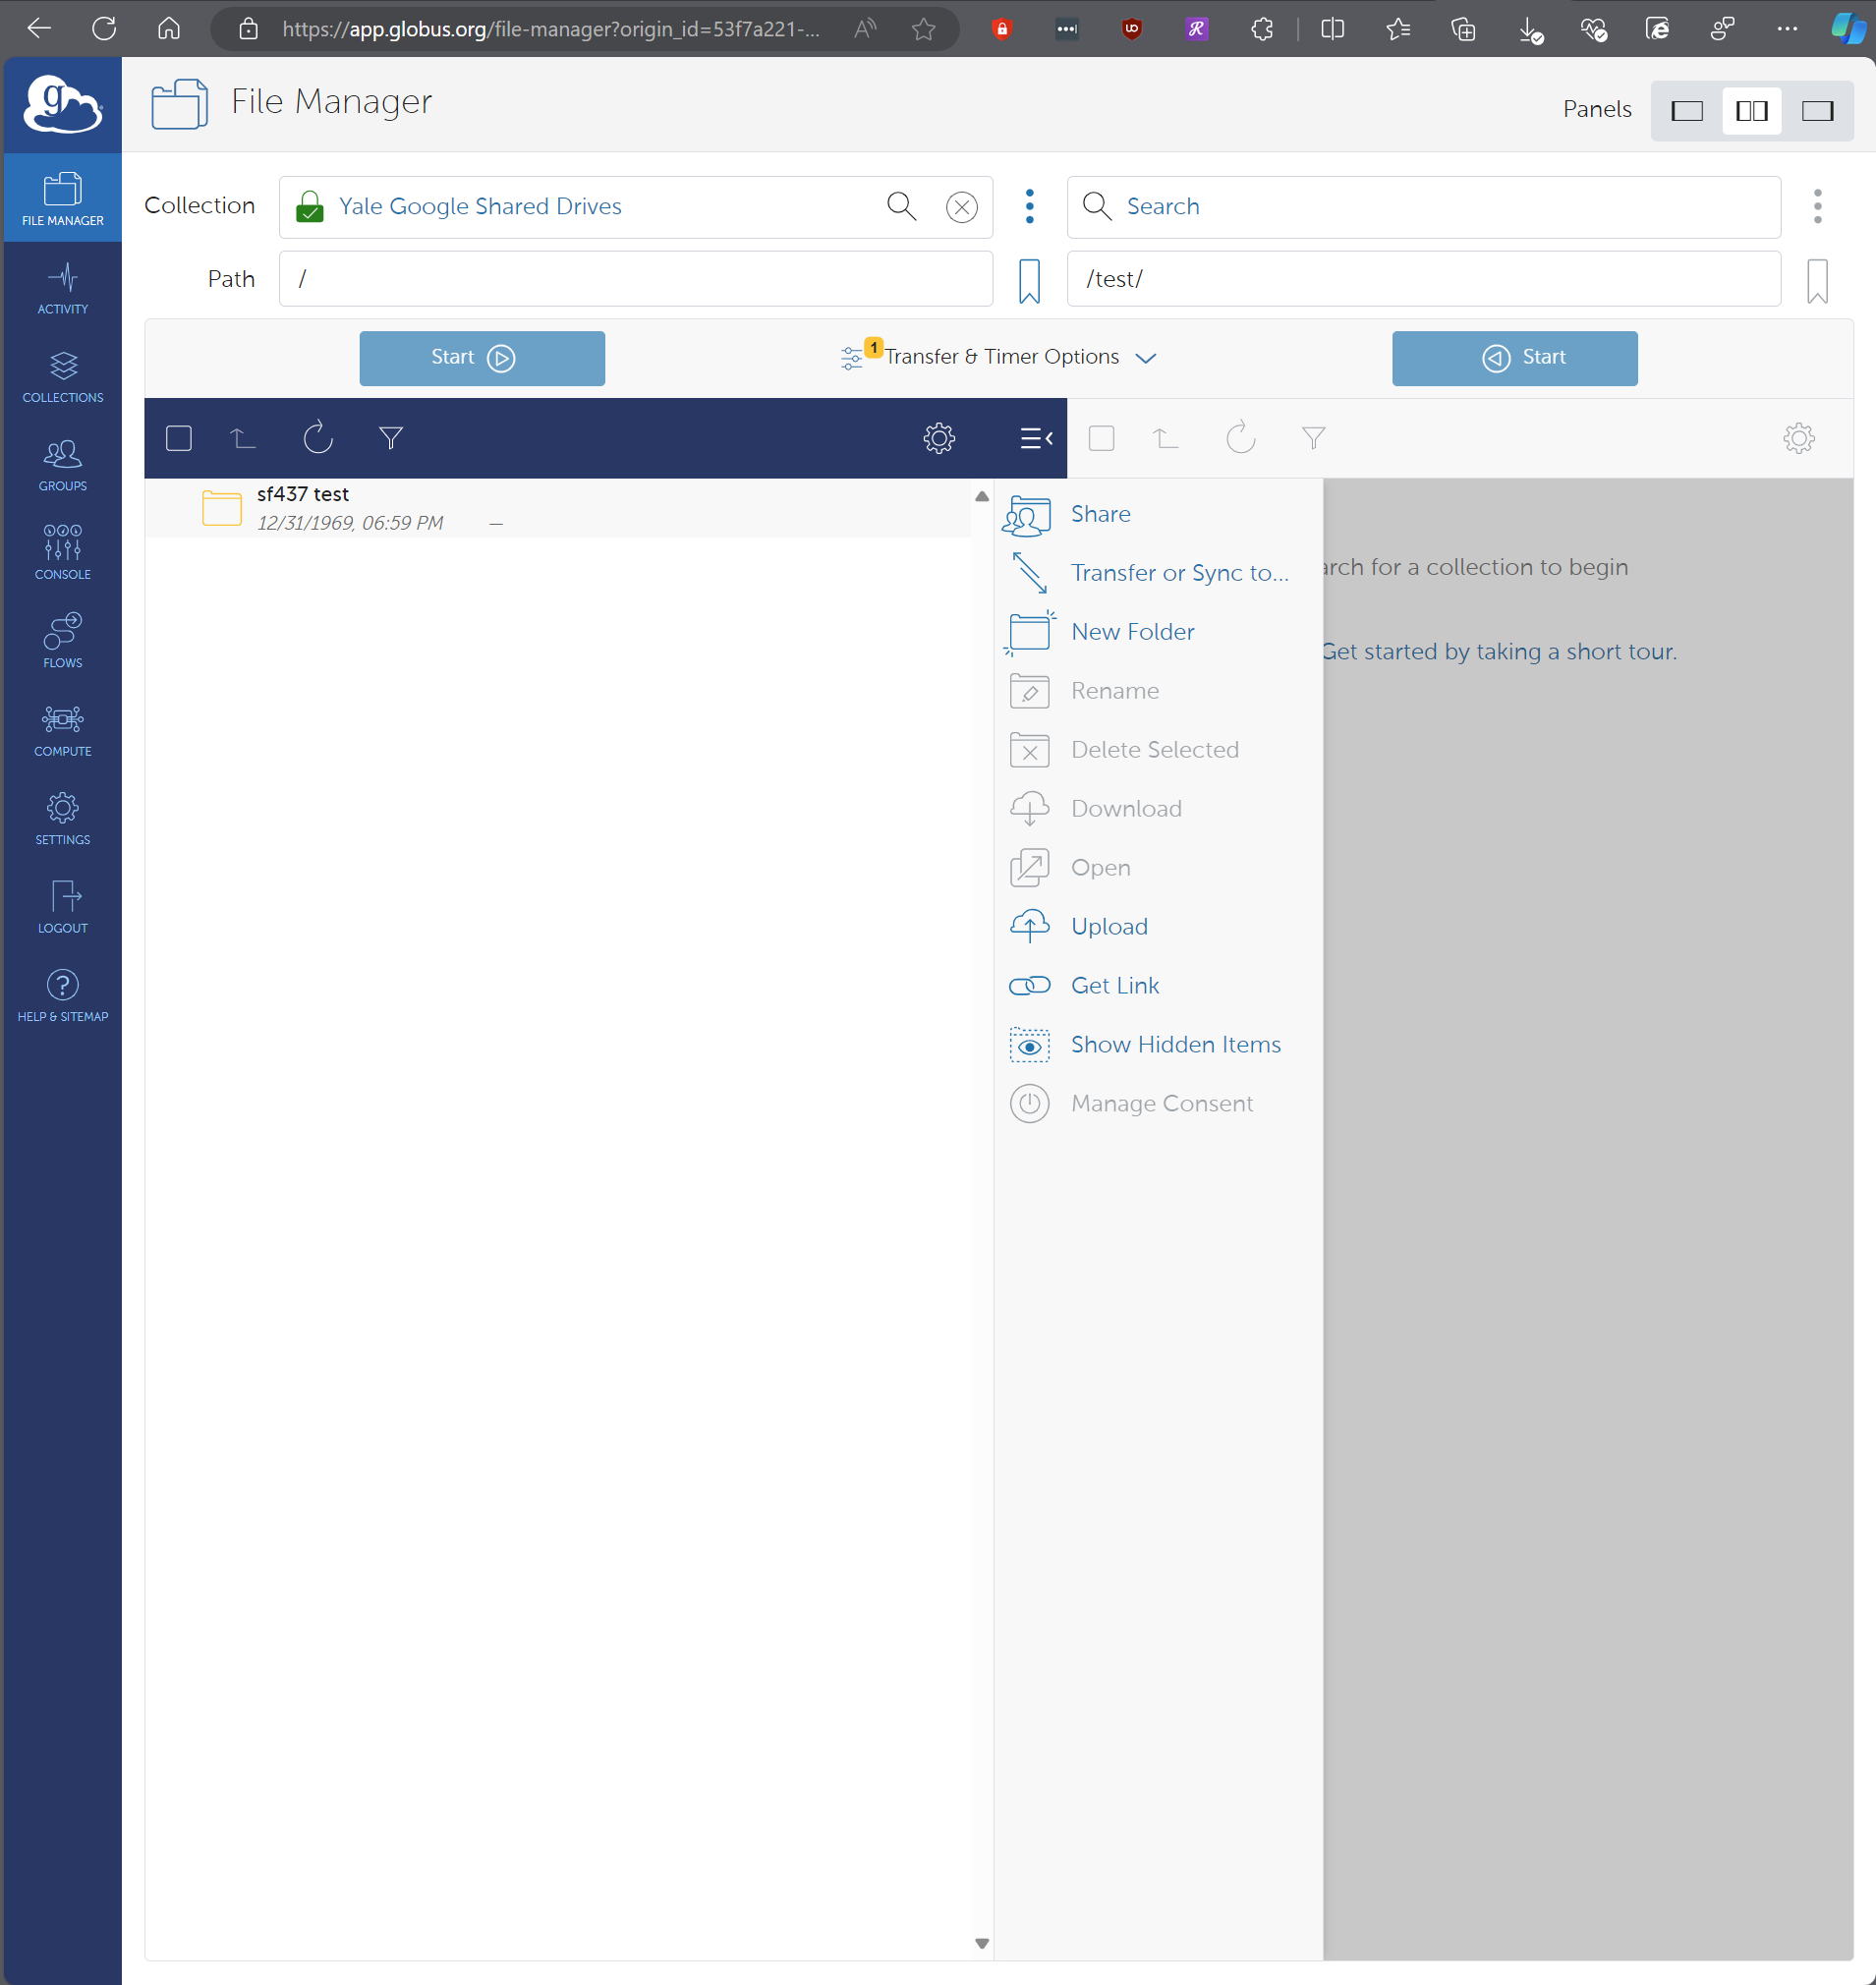Select Transfer or Sync to... option
The image size is (1876, 1985).
point(1179,572)
